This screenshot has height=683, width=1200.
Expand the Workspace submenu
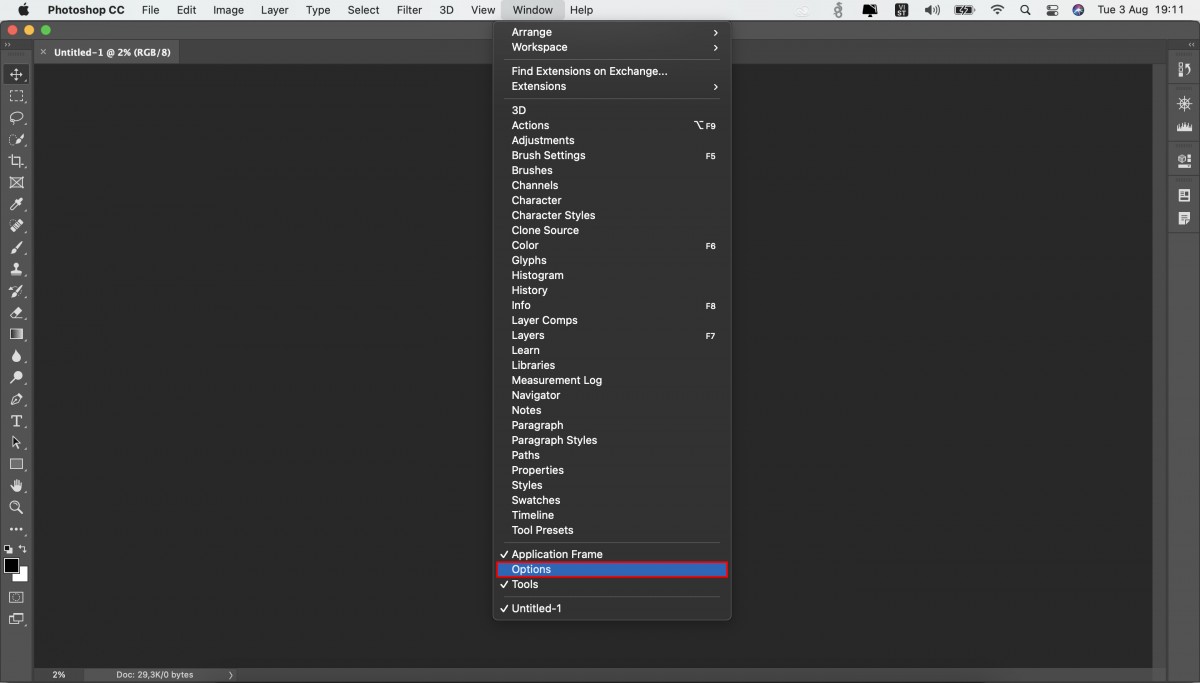(x=612, y=47)
